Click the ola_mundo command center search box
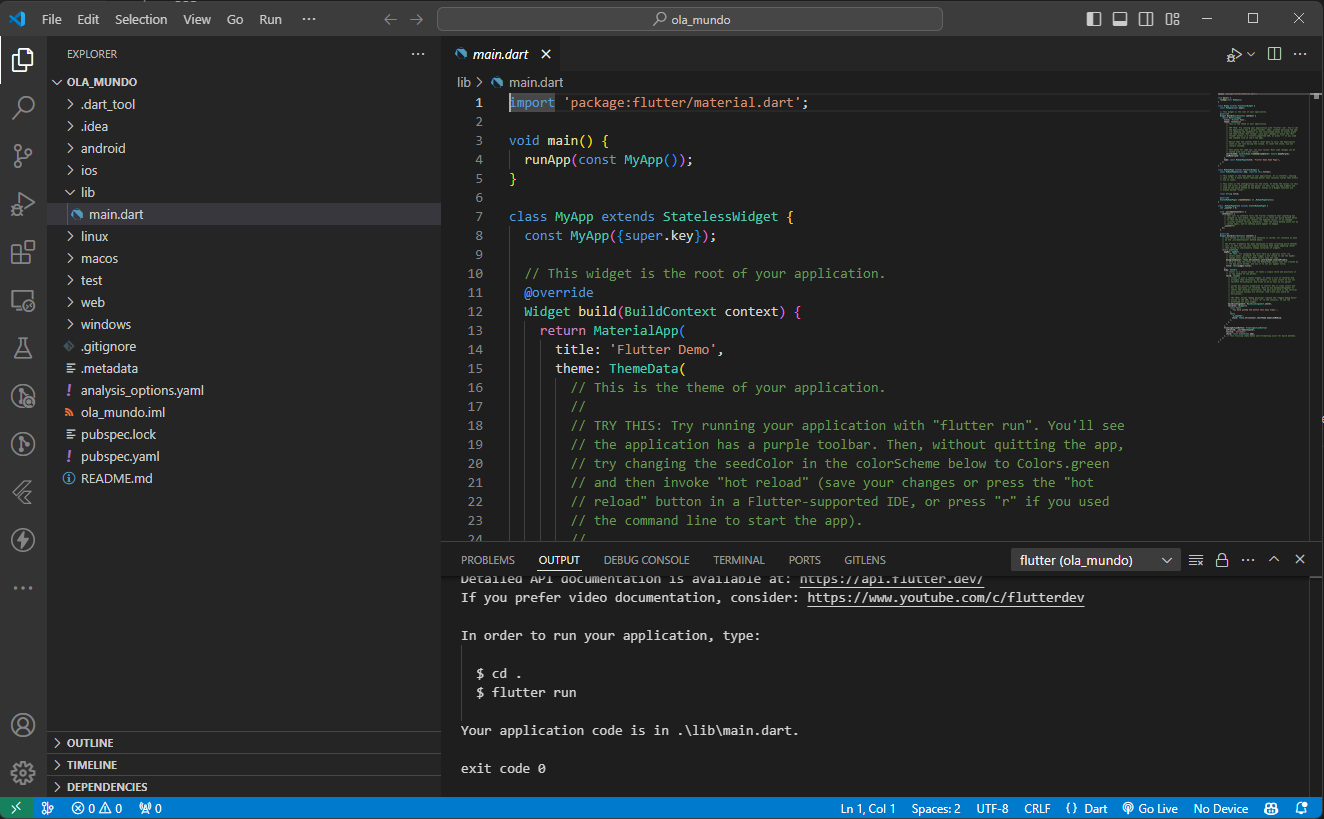This screenshot has height=819, width=1324. 690,19
